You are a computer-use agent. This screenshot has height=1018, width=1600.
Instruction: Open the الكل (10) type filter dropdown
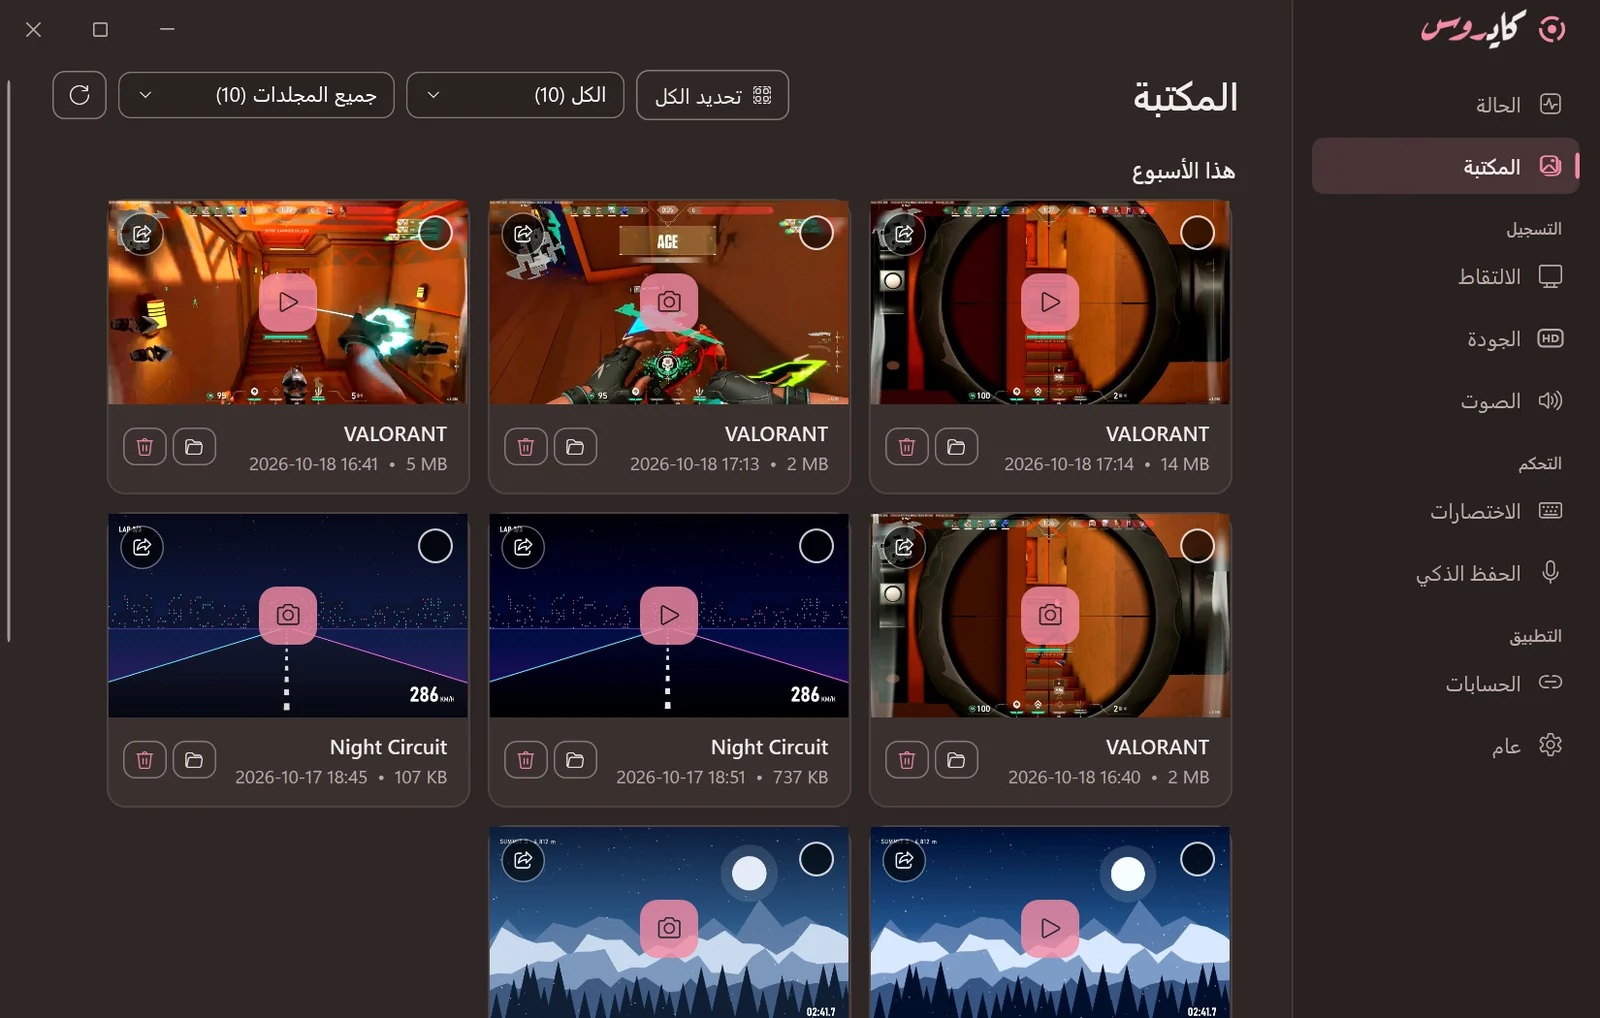pos(515,95)
